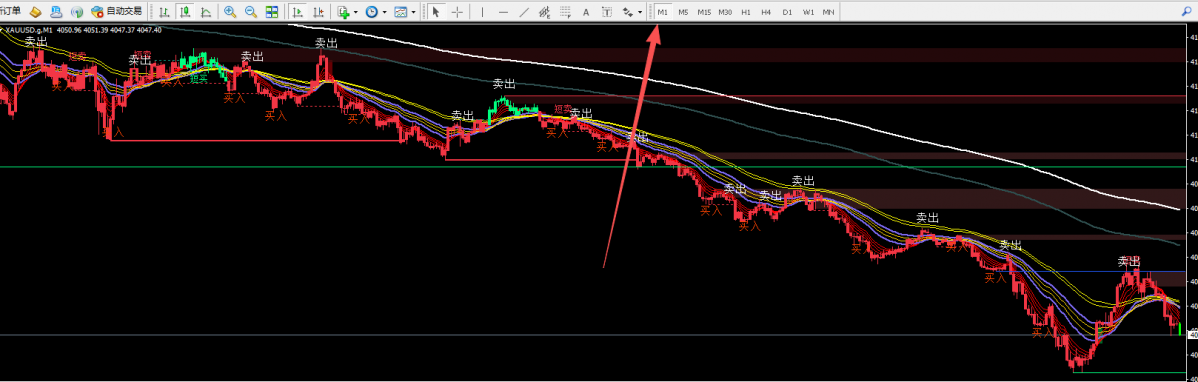
Task: Select the crosshair tool
Action: pyautogui.click(x=457, y=11)
